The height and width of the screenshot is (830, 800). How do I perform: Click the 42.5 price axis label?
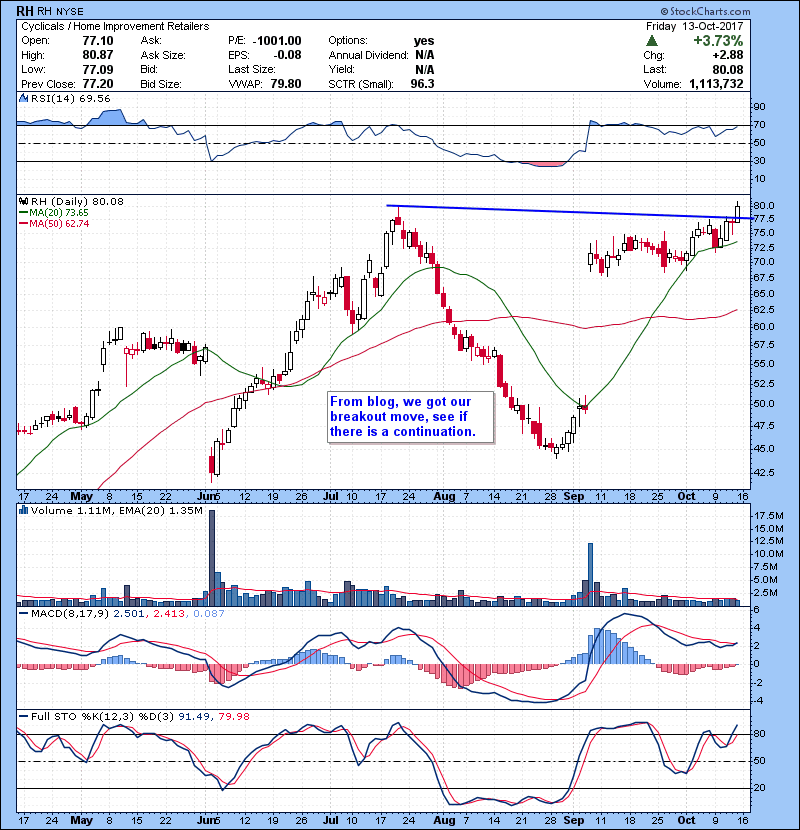click(x=764, y=473)
